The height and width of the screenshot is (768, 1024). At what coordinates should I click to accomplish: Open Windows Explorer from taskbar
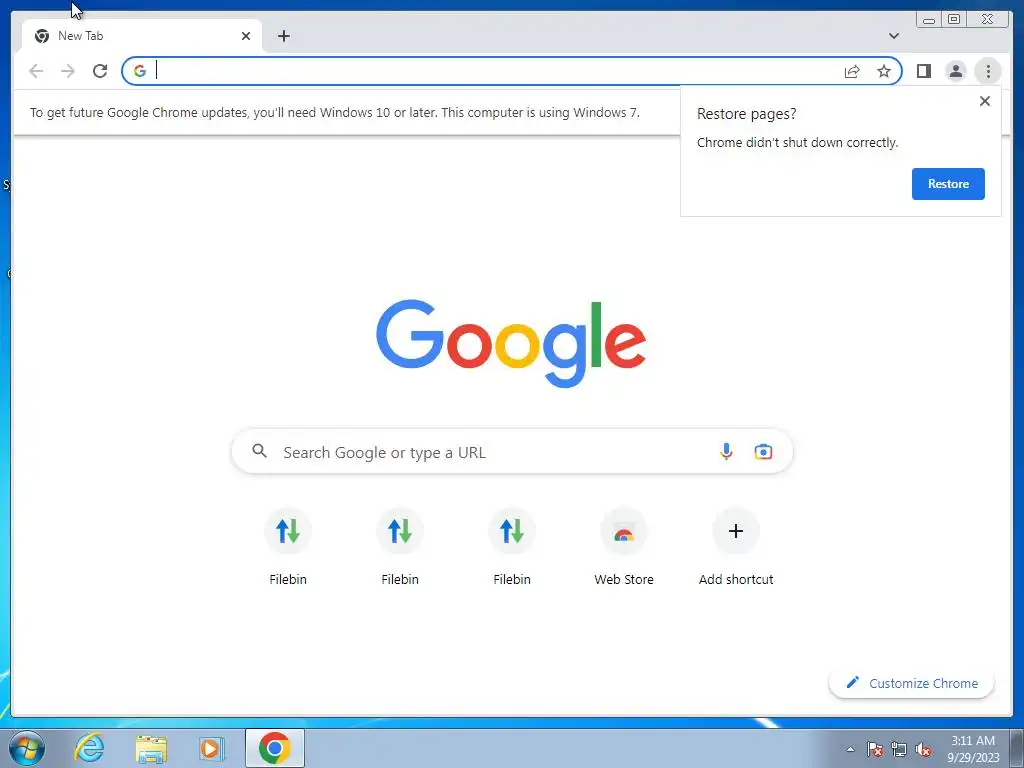[x=151, y=748]
